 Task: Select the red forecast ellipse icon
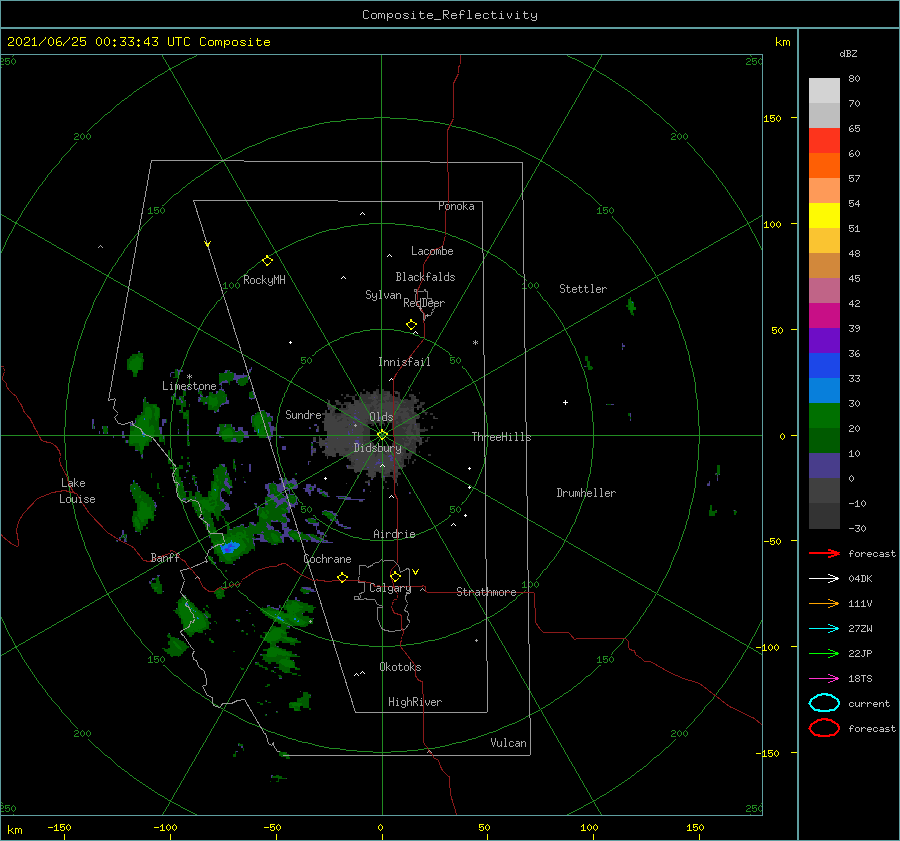824,728
